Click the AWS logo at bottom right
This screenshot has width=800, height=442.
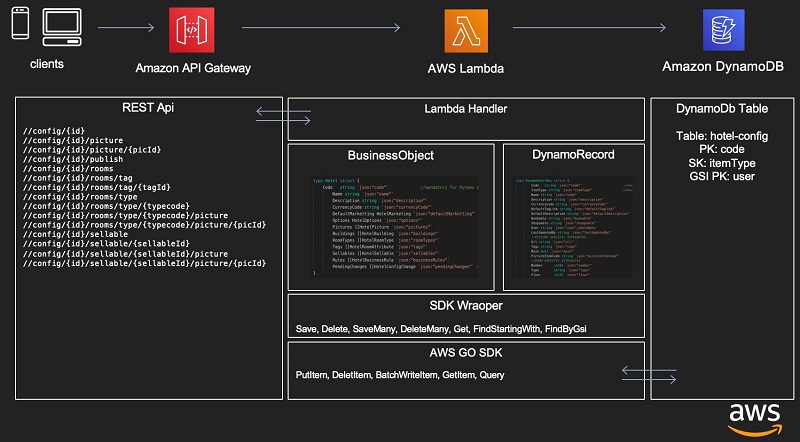click(x=755, y=420)
